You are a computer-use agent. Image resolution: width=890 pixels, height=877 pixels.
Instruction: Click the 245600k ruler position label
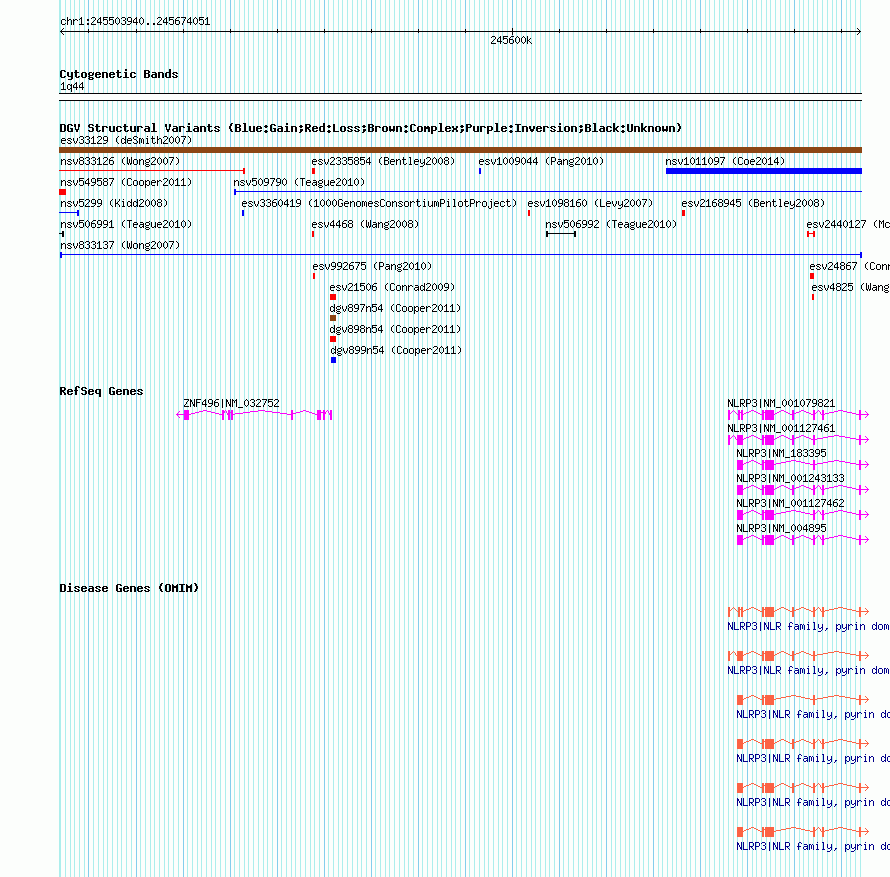[x=511, y=40]
